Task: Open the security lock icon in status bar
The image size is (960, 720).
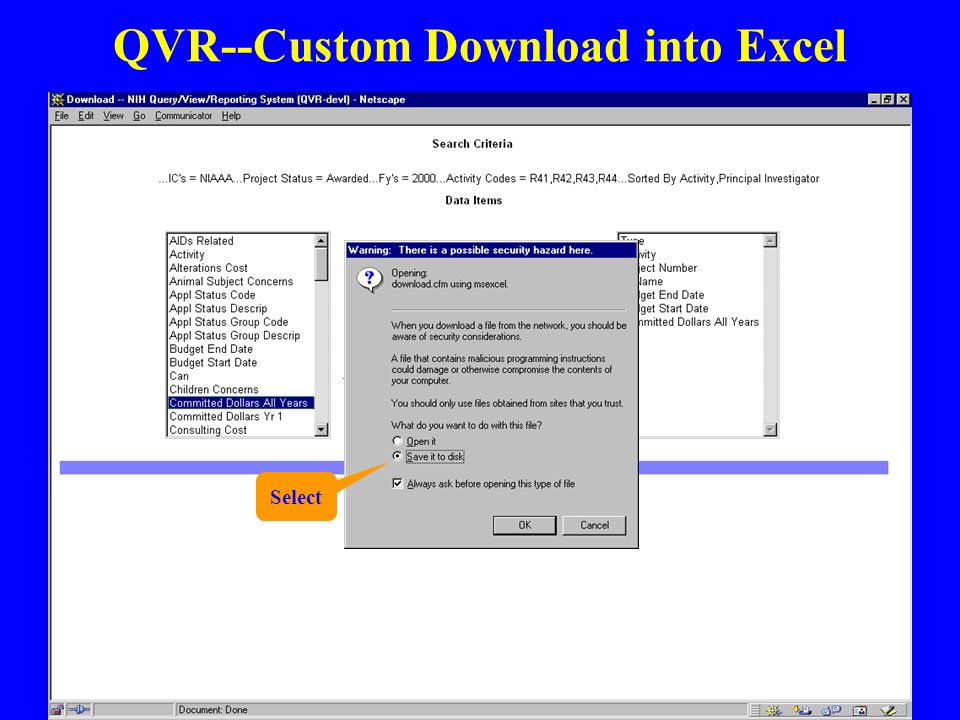Action: (58, 710)
